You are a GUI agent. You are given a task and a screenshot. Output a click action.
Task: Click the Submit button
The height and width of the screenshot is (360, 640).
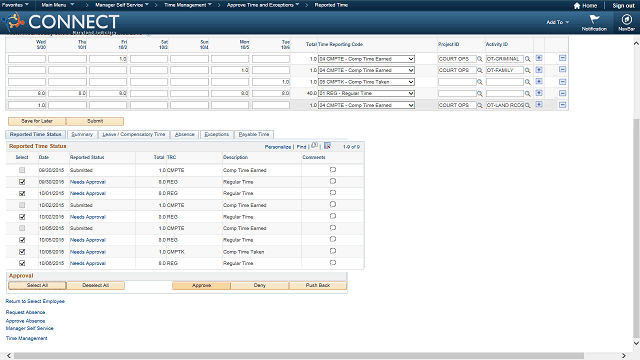pyautogui.click(x=95, y=121)
